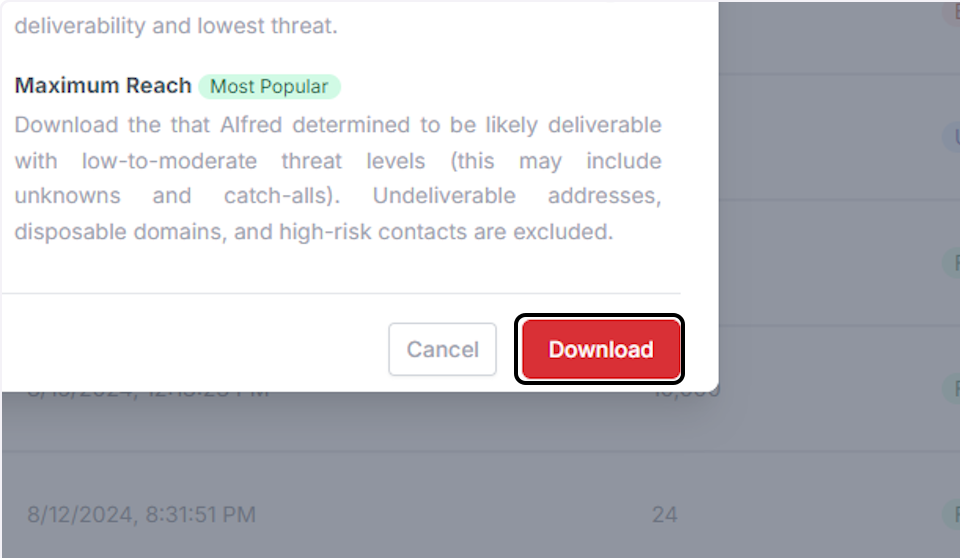Click the Maximum Reach description paragraph

click(338, 178)
